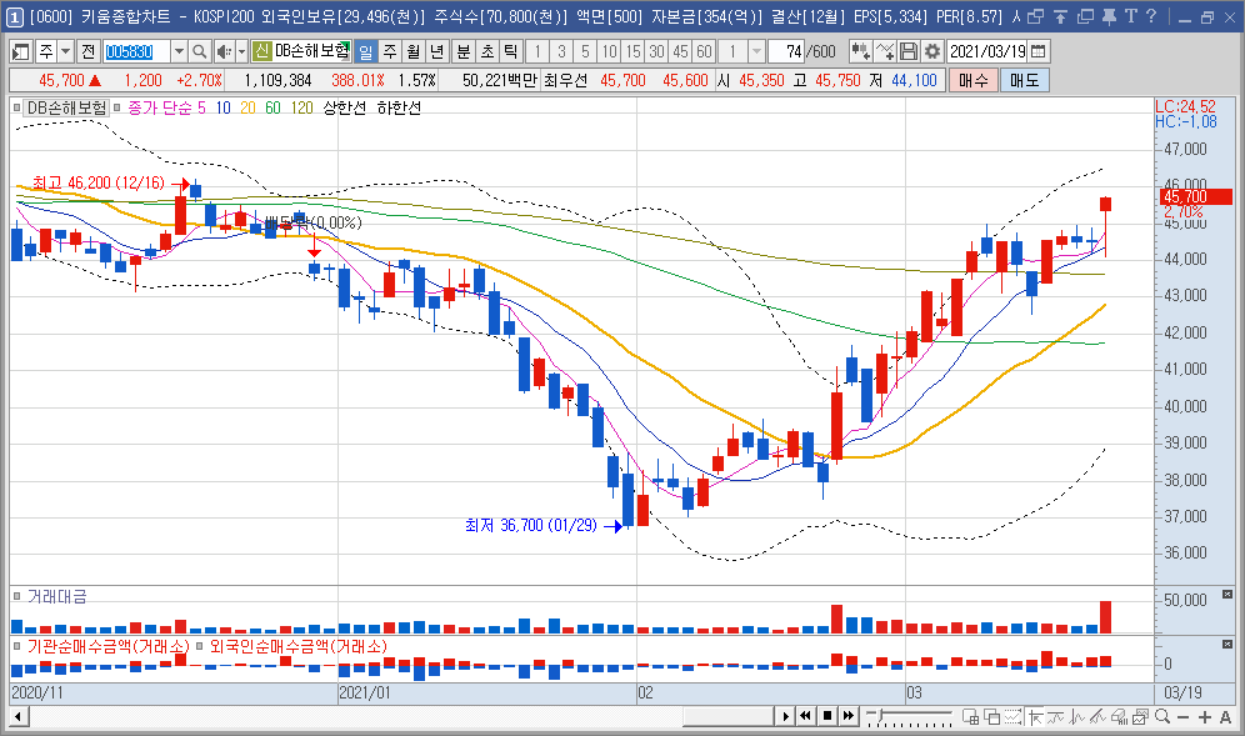This screenshot has height=736, width=1245.
Task: Click the dotted chart area icon
Action: (1012, 717)
